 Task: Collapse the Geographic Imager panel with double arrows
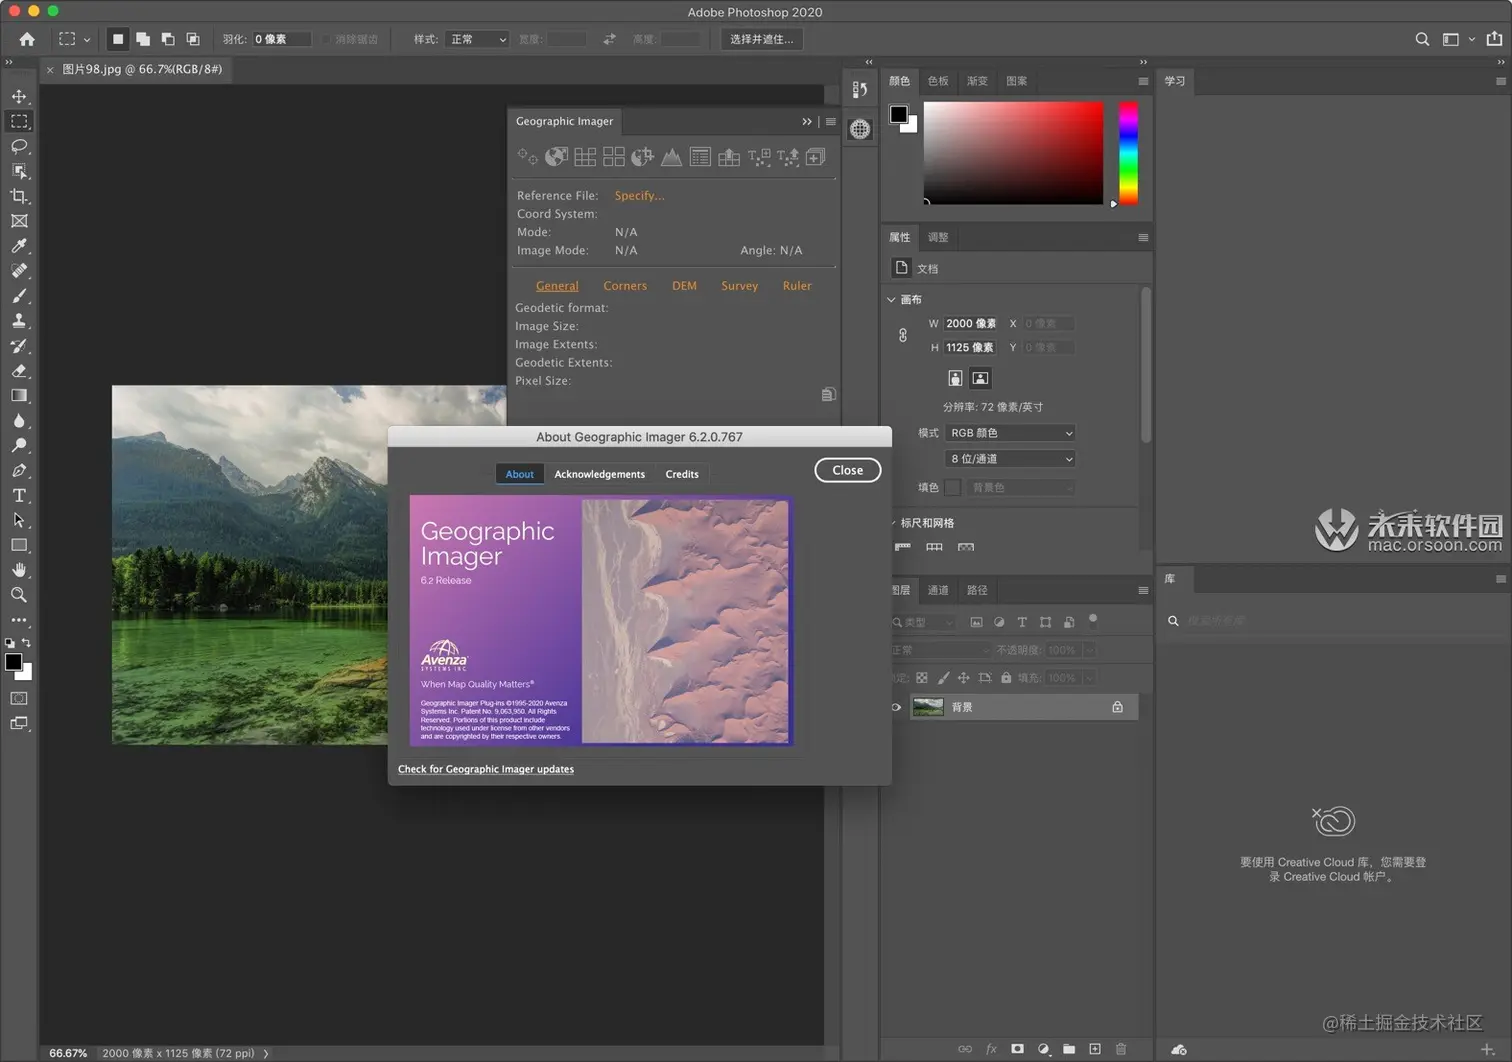[807, 122]
